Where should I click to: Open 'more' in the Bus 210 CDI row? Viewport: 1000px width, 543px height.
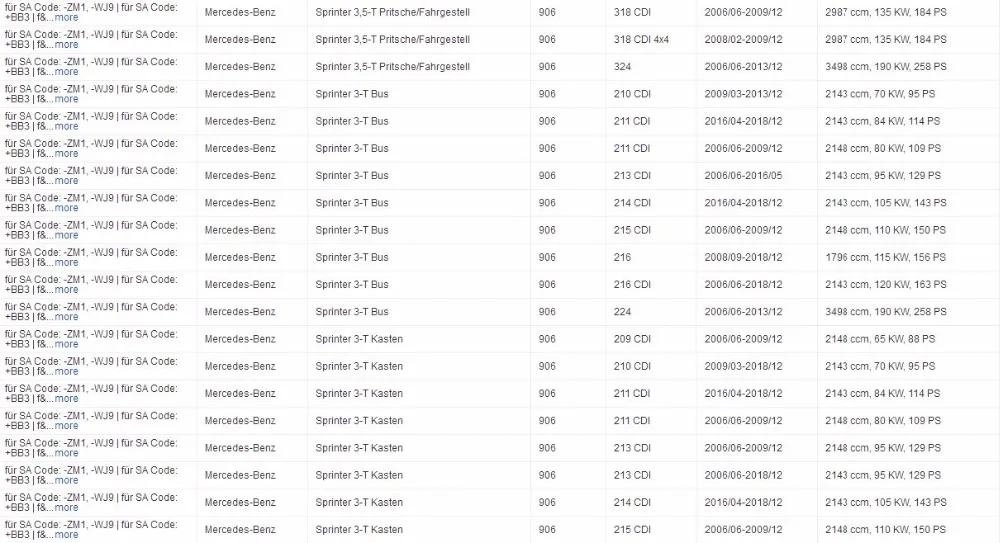(66, 99)
